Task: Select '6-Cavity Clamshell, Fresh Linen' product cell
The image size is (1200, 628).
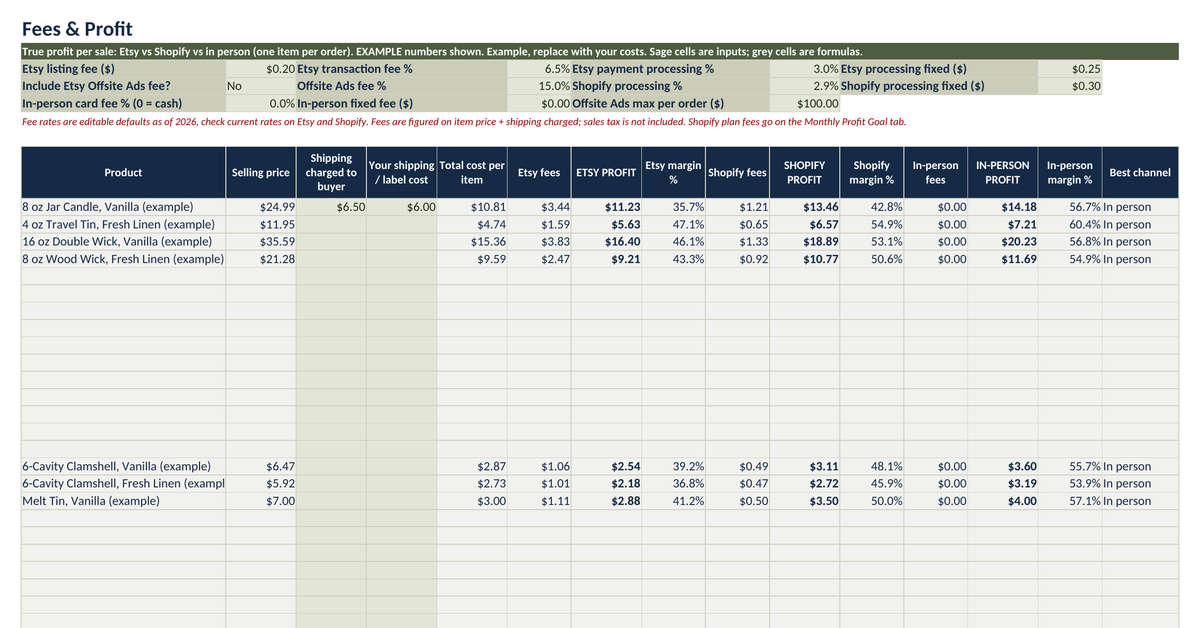Action: [123, 483]
